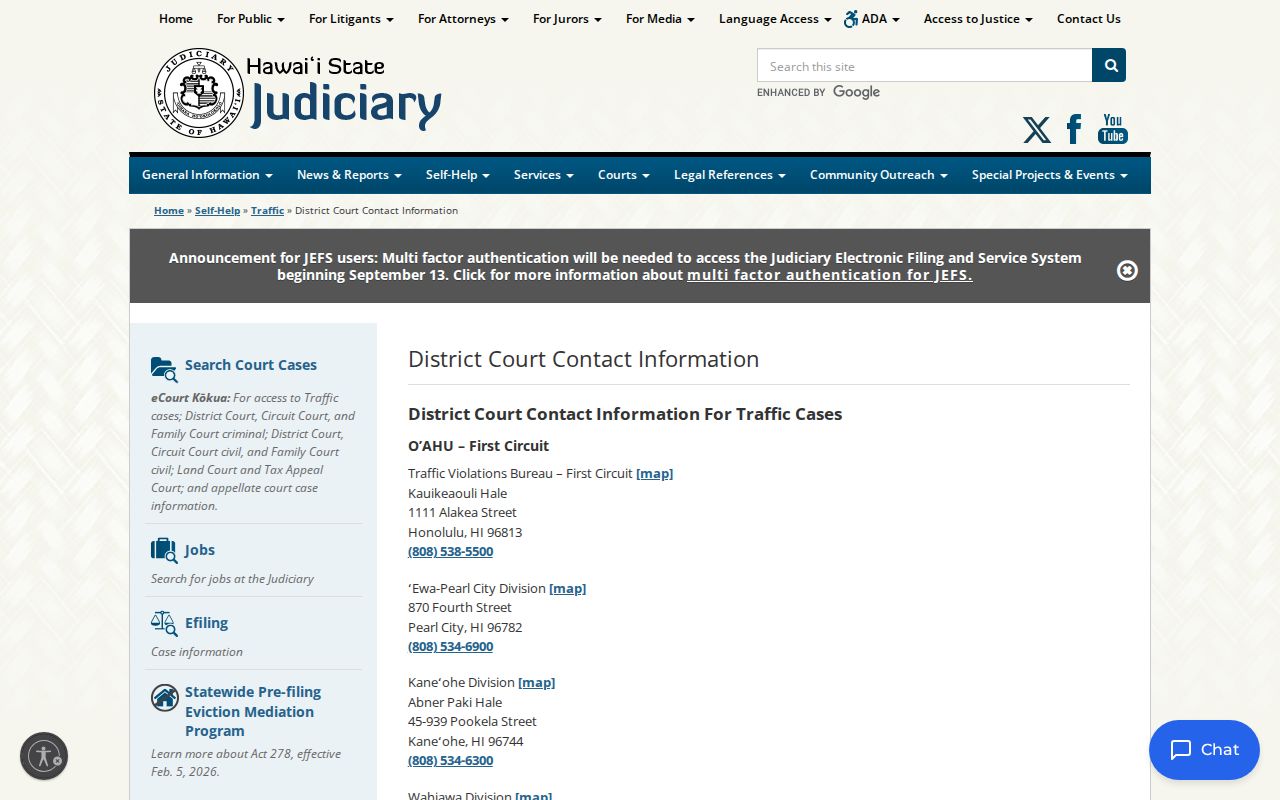Click the search magnifier button
1280x800 pixels.
pos(1109,65)
